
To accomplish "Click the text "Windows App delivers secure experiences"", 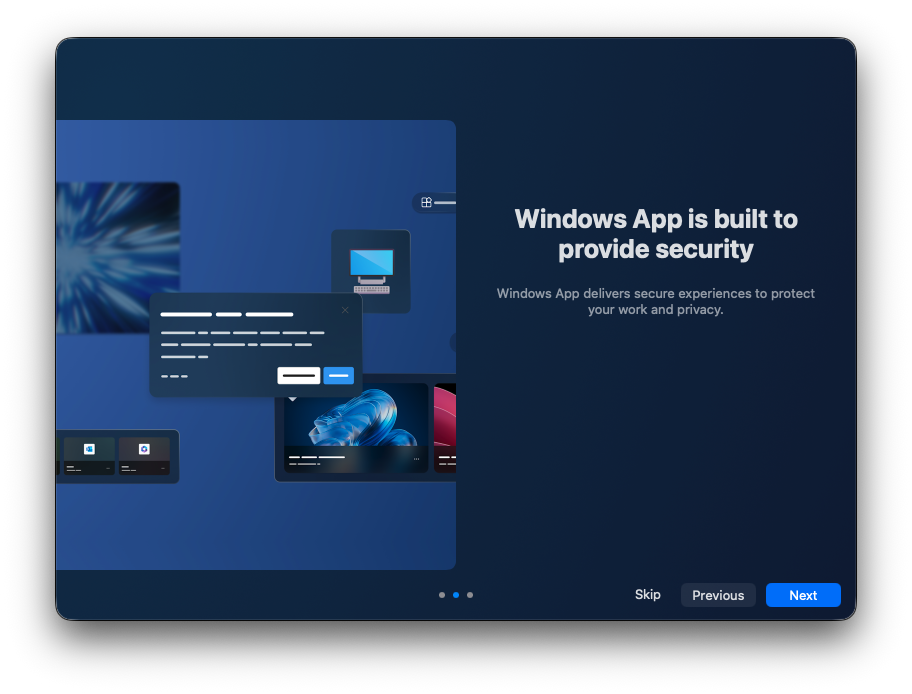I will (625, 293).
